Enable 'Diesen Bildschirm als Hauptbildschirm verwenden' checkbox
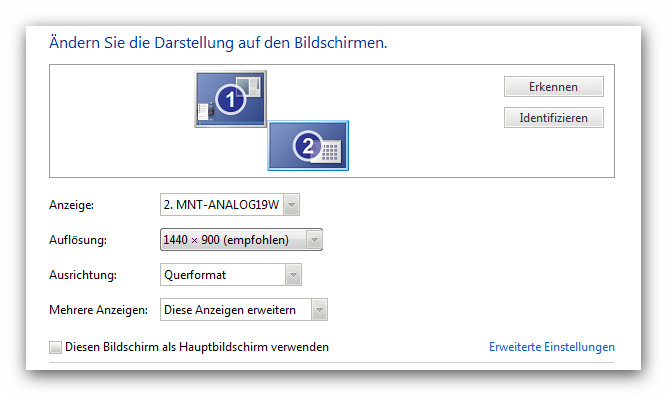667x396 pixels. [55, 347]
